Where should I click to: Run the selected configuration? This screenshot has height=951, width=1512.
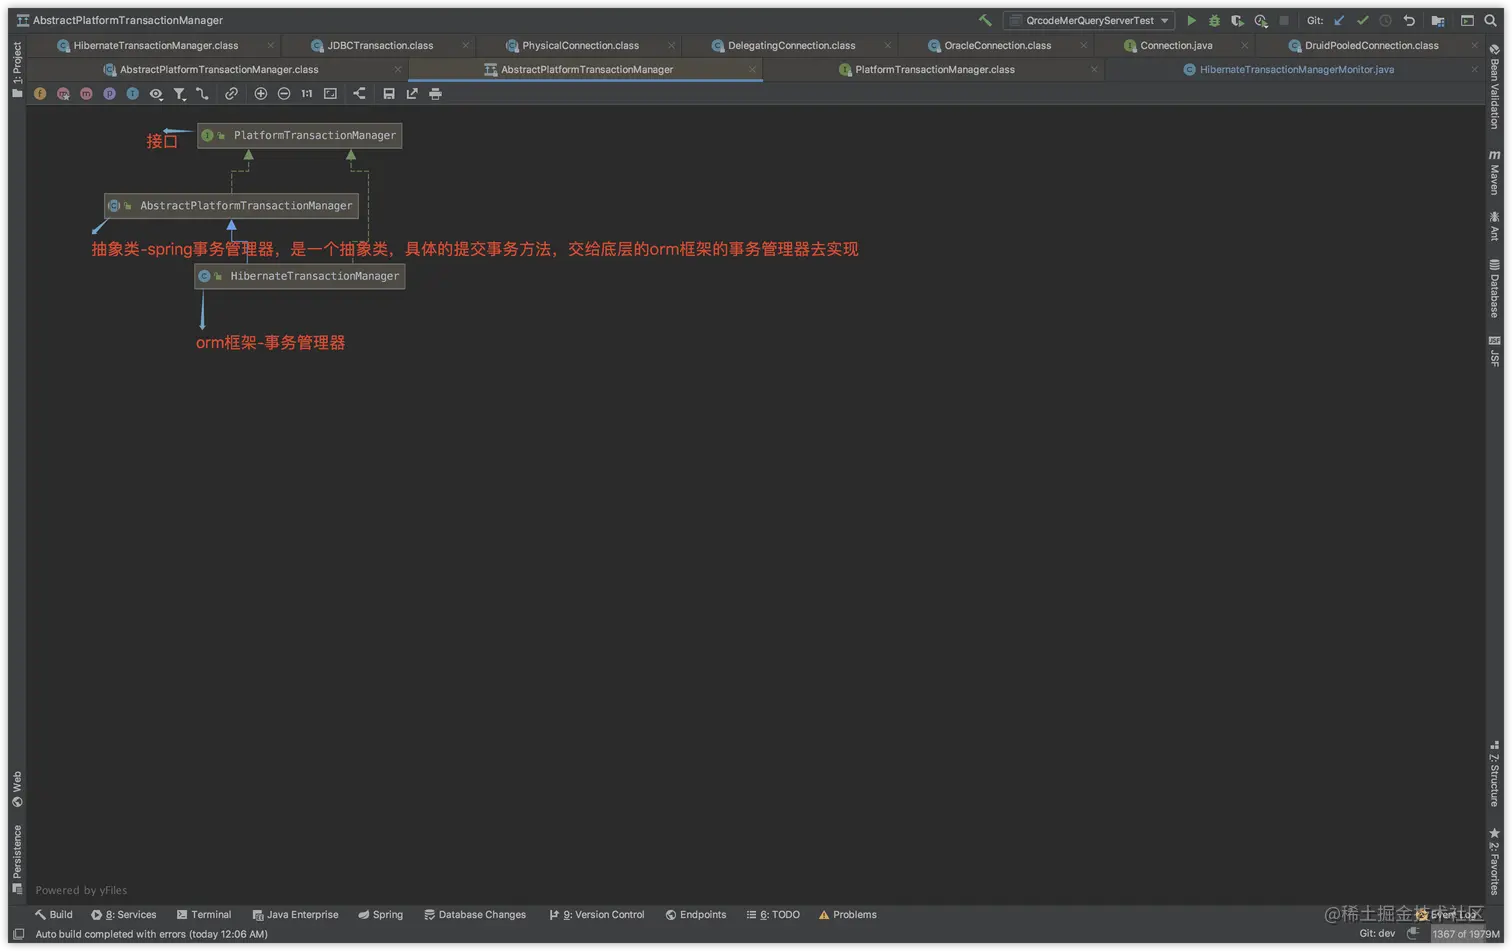point(1191,20)
